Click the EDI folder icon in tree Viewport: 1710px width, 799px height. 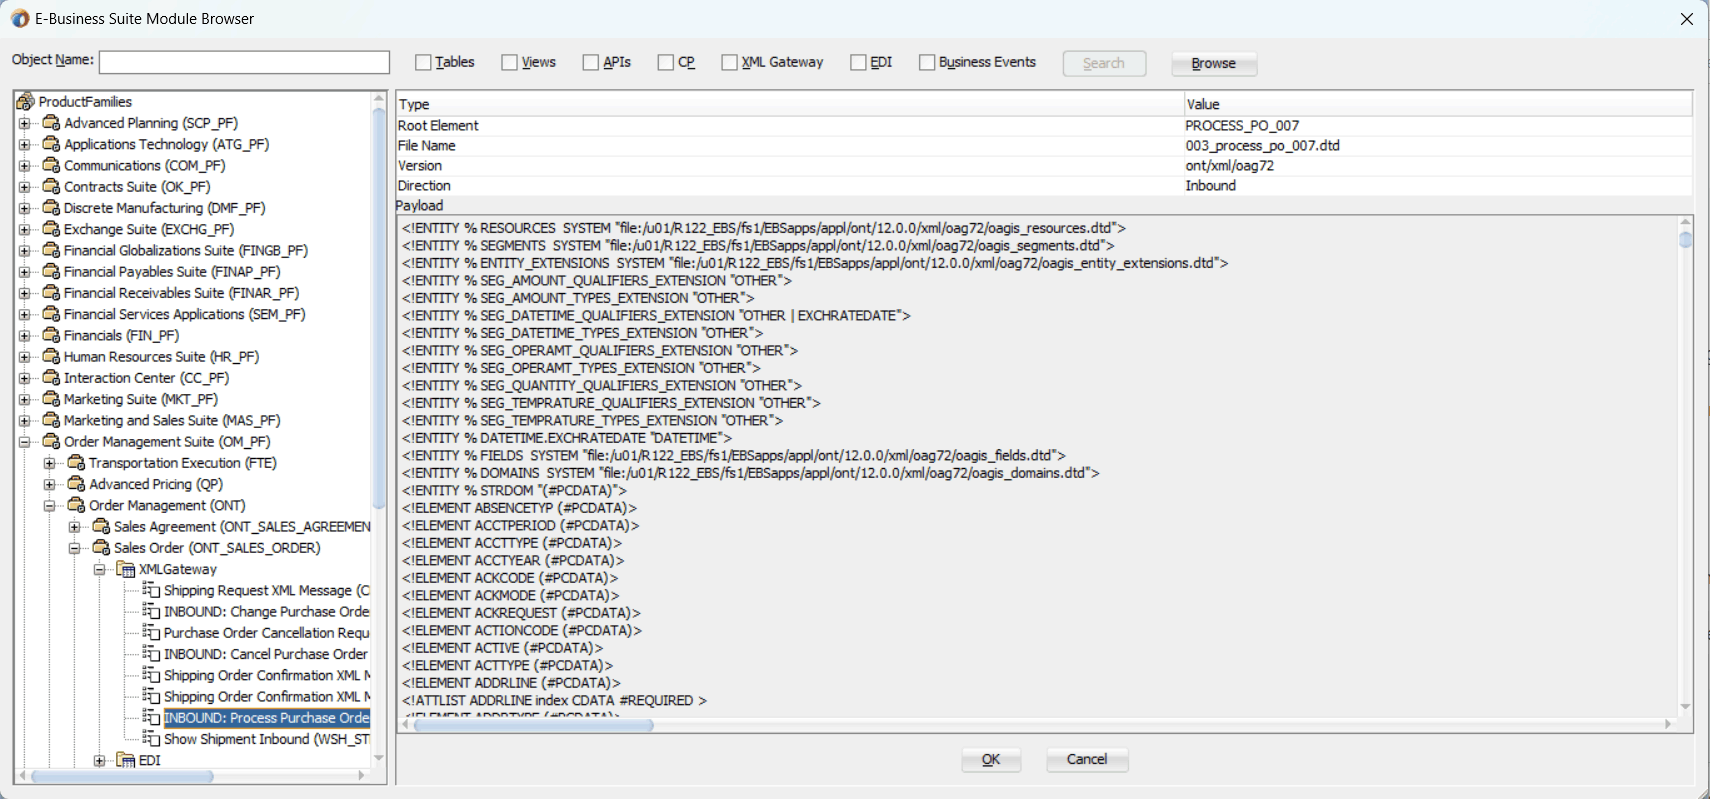click(x=126, y=760)
